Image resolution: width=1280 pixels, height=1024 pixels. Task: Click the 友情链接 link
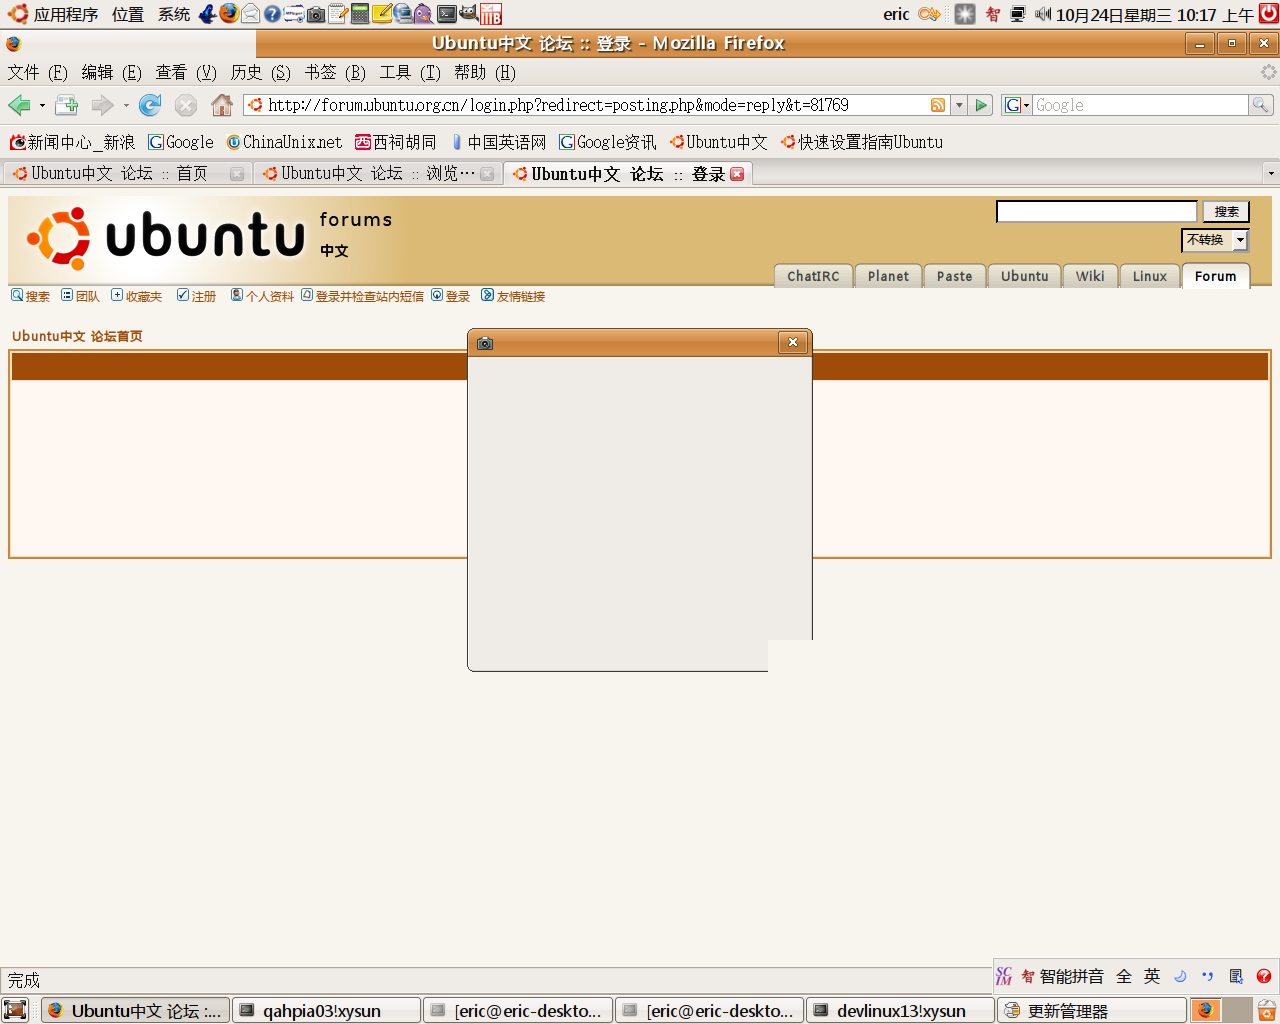[513, 296]
